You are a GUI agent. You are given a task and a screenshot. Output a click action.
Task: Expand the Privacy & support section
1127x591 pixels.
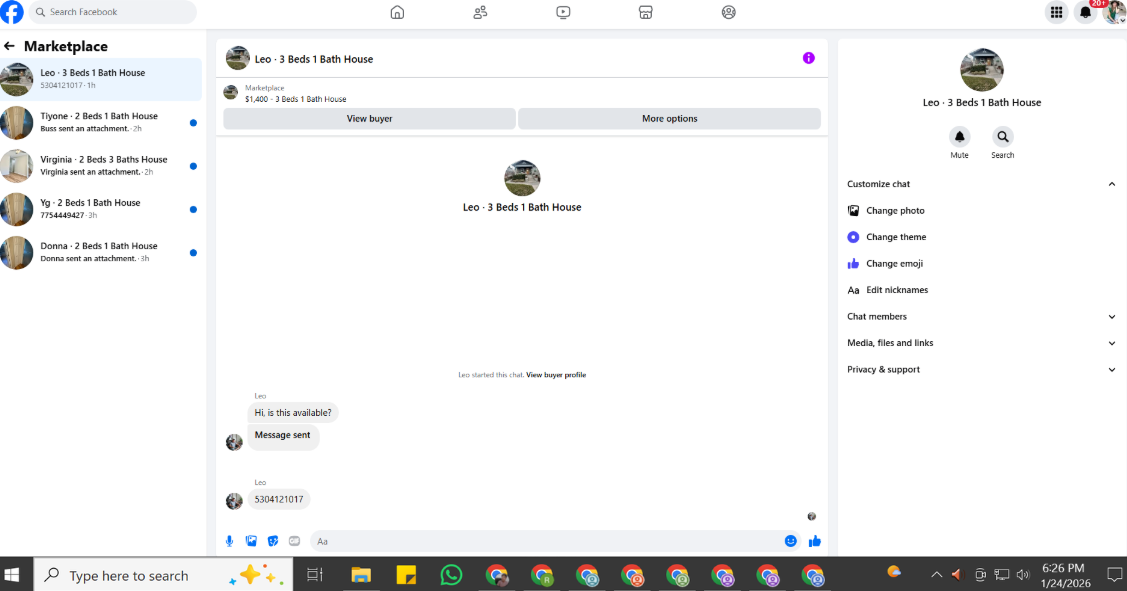[981, 370]
